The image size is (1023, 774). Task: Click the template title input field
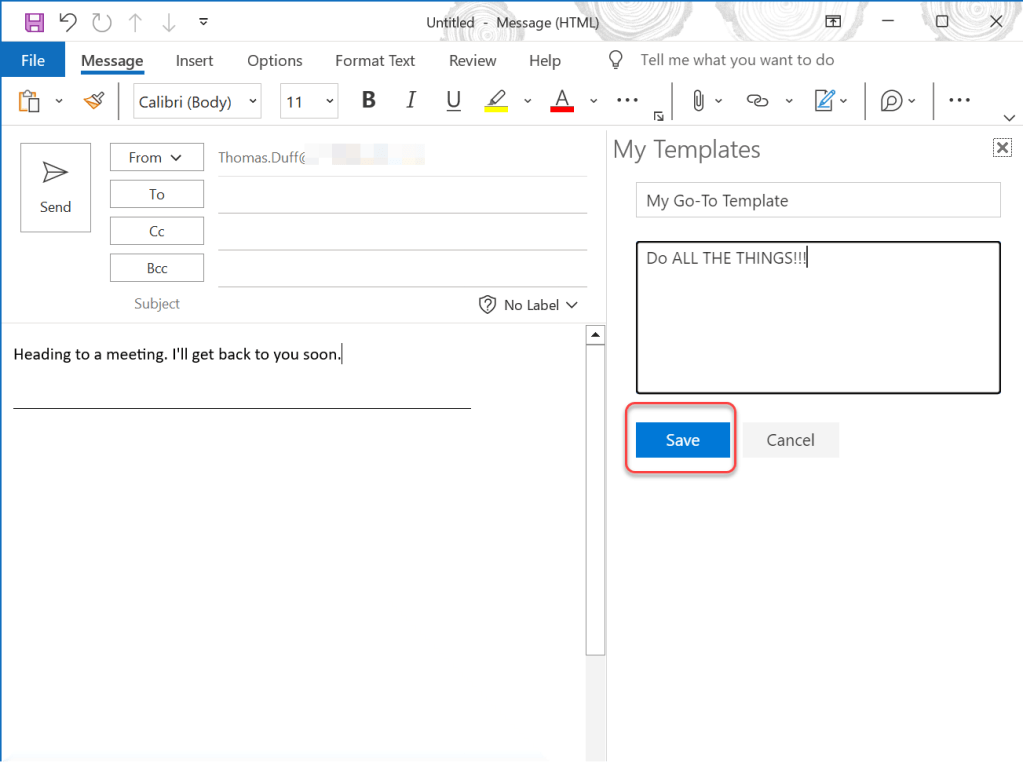point(817,201)
